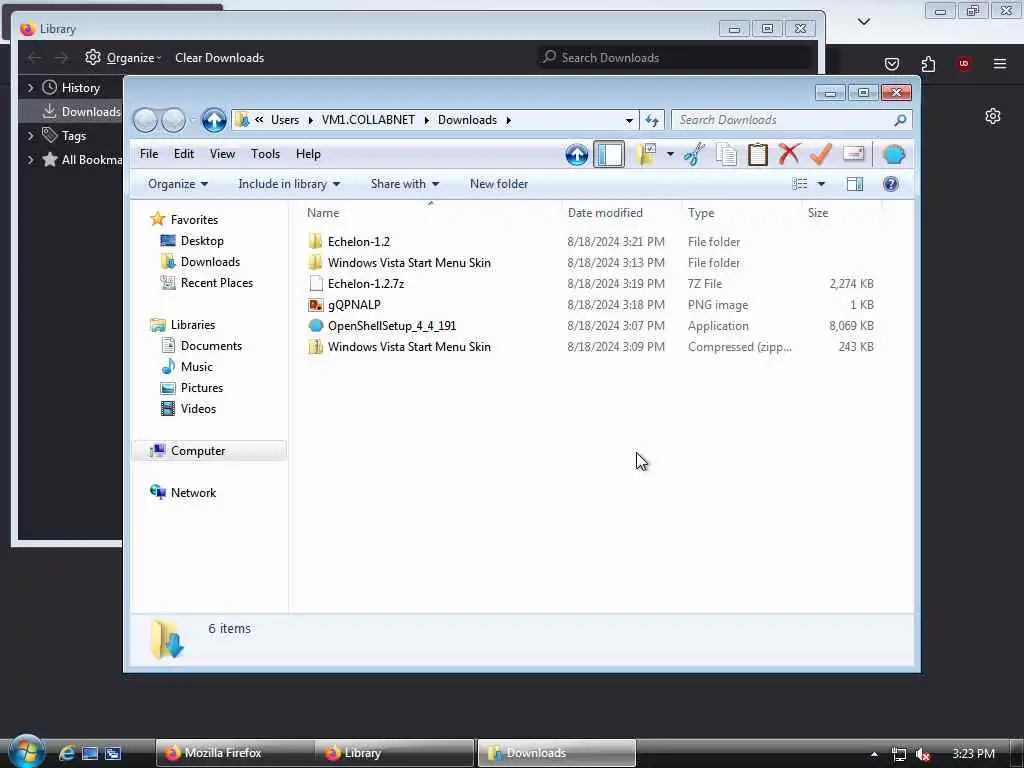Open the File menu
Image resolution: width=1024 pixels, height=768 pixels.
[149, 154]
